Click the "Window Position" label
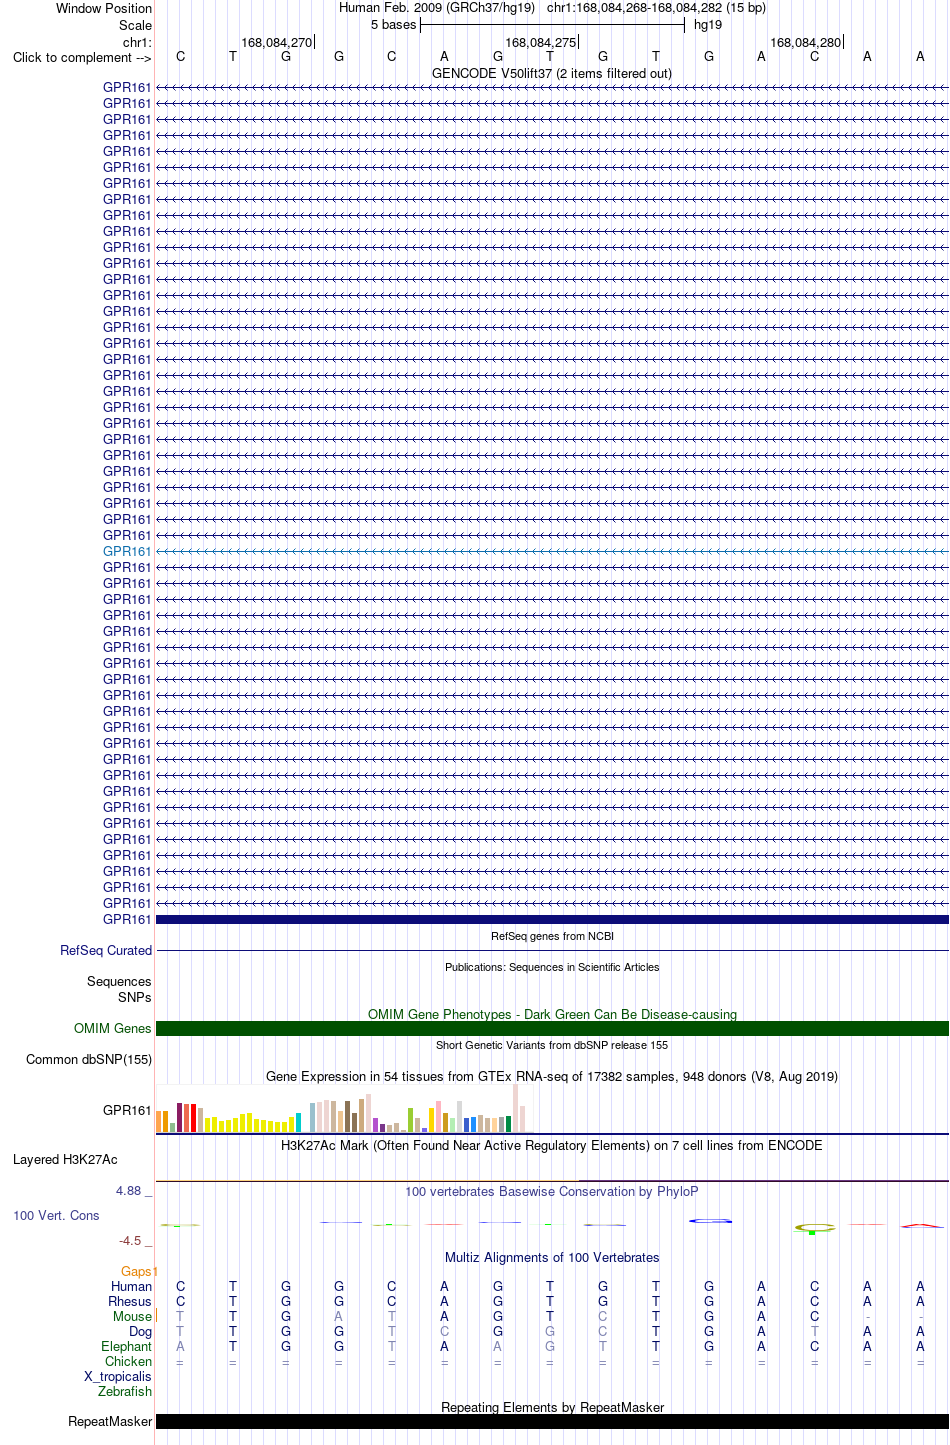This screenshot has height=1445, width=950. tap(104, 8)
